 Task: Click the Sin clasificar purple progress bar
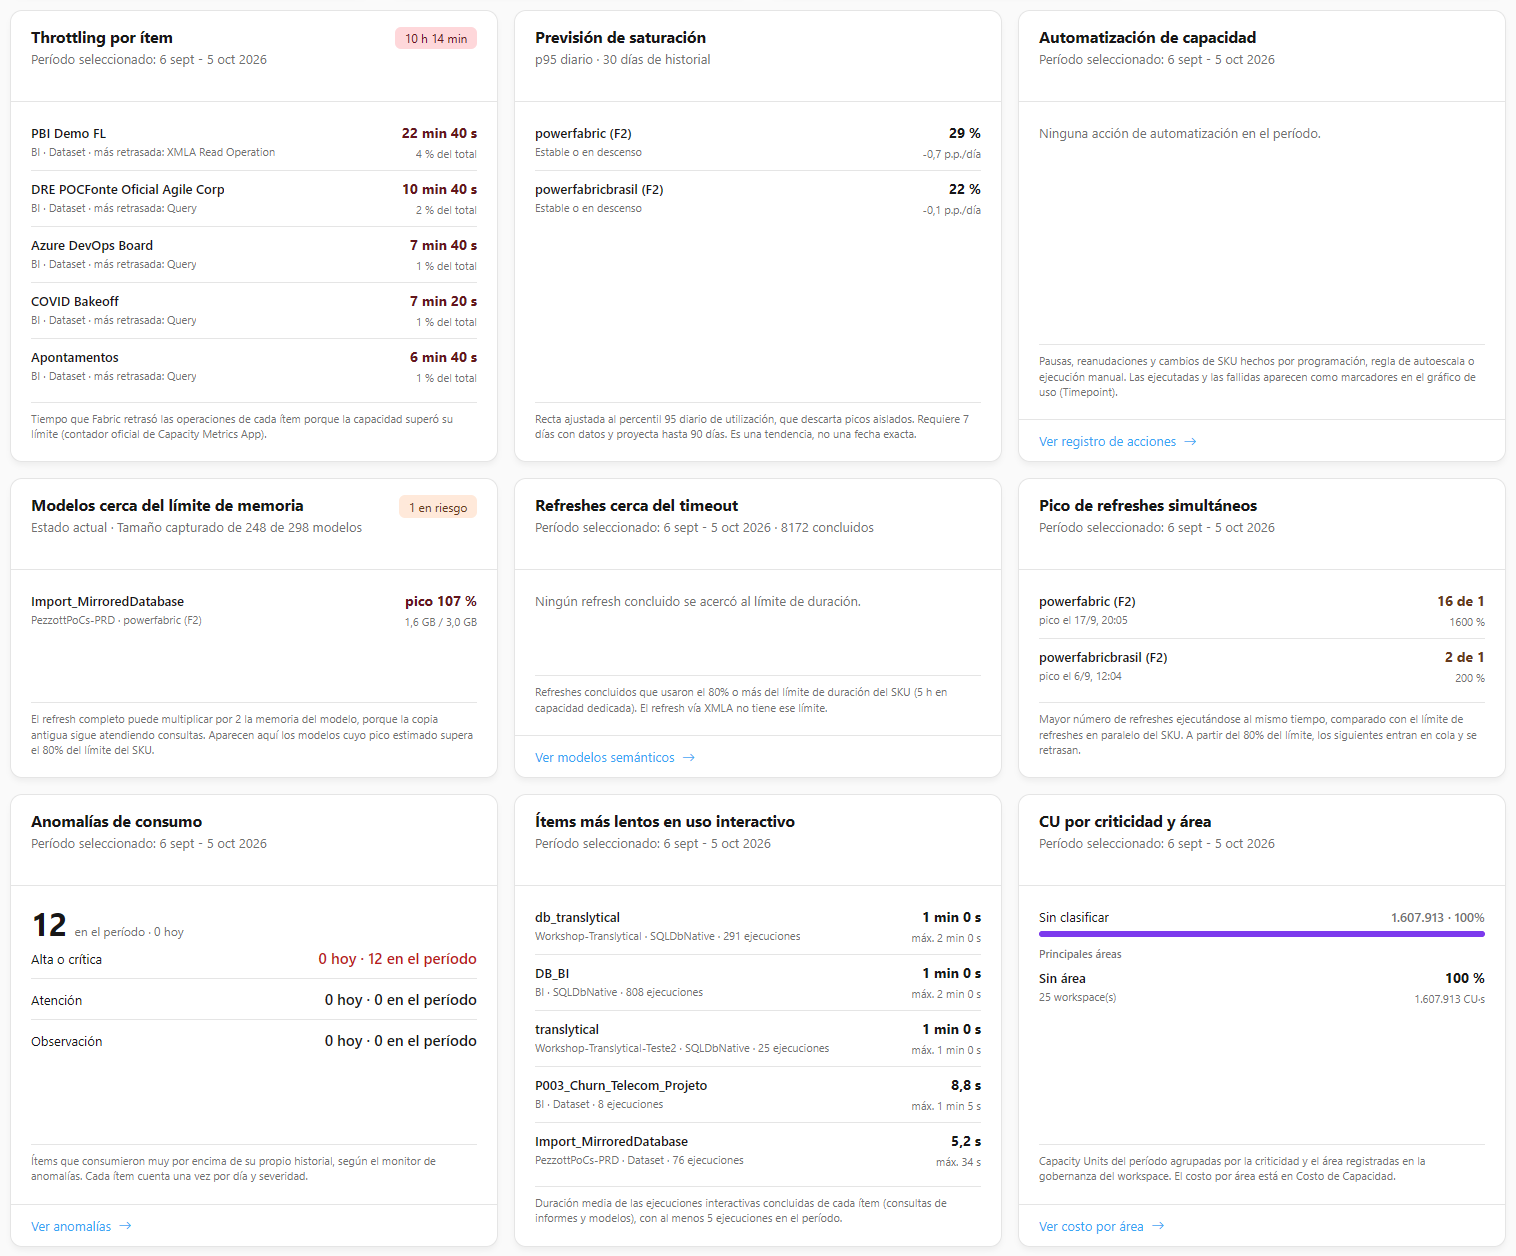point(1262,934)
